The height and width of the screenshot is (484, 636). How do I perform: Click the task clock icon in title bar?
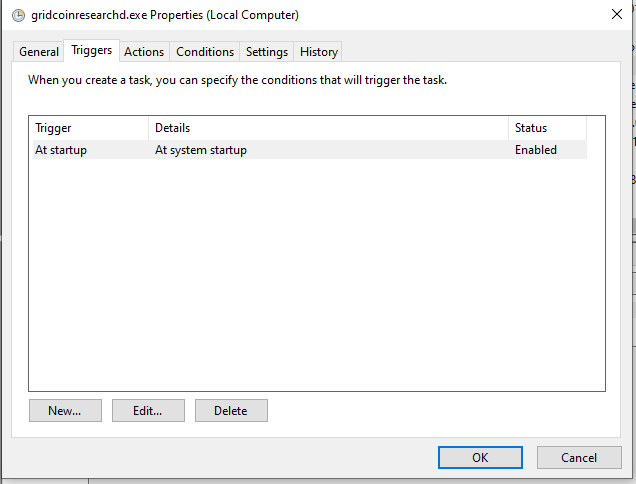click(x=18, y=15)
